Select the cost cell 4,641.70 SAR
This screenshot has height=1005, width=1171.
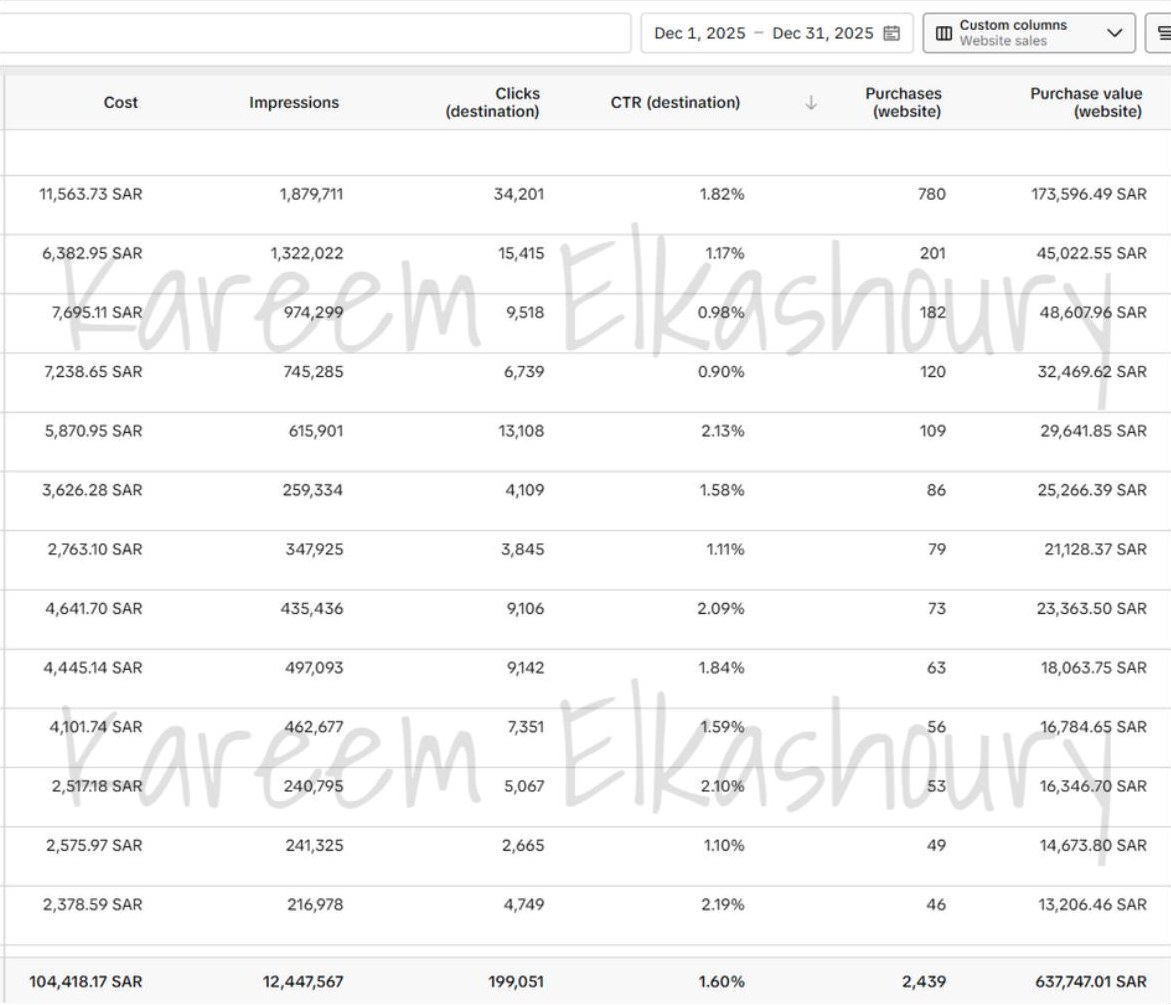tap(93, 609)
